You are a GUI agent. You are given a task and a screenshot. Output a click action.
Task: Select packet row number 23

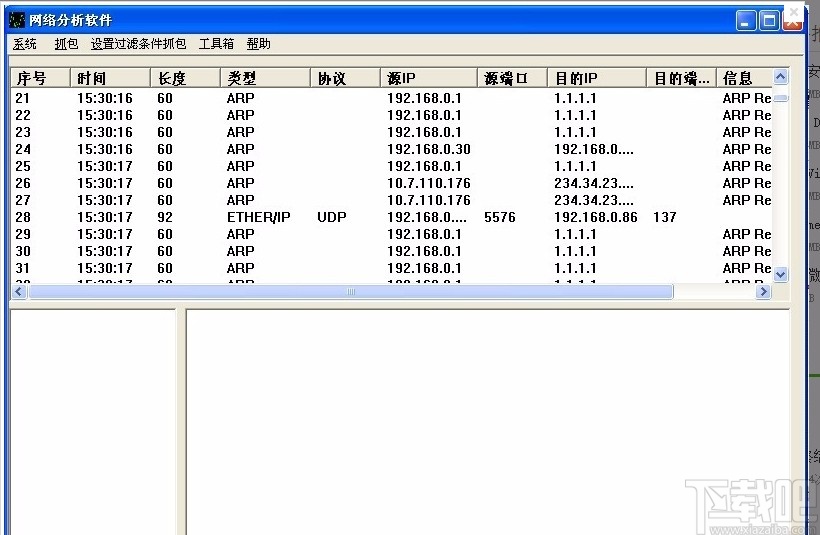coord(392,132)
